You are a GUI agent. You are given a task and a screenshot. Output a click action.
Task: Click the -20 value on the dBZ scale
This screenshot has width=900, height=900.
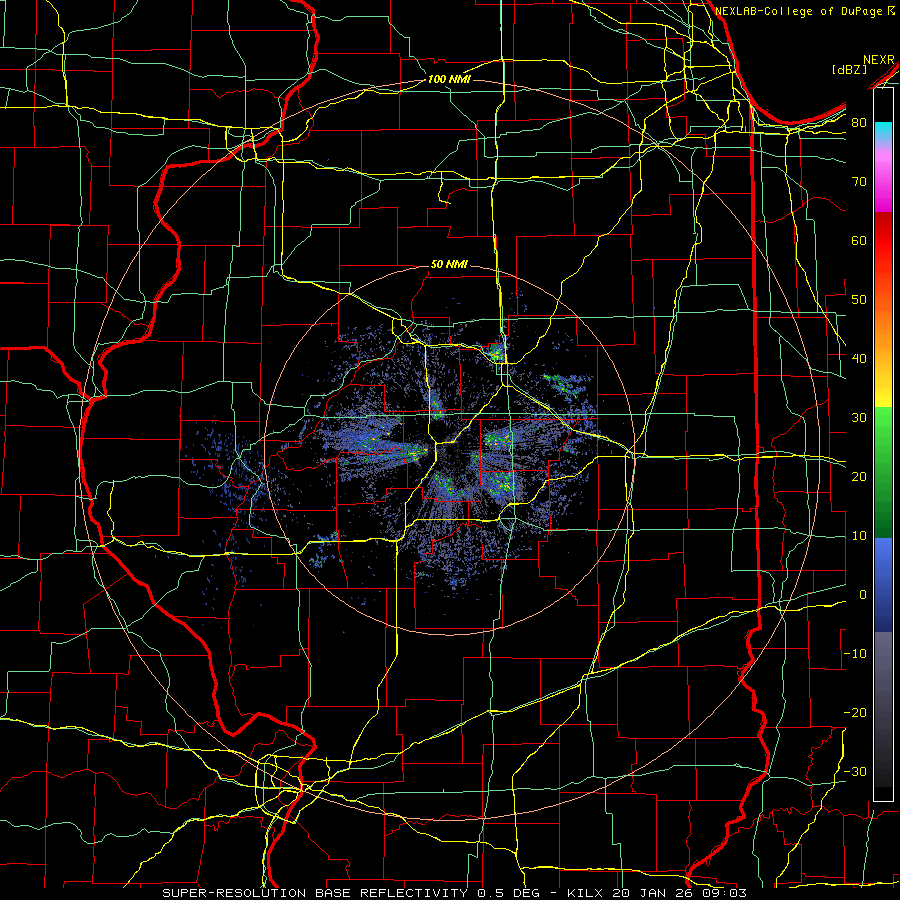tap(855, 713)
